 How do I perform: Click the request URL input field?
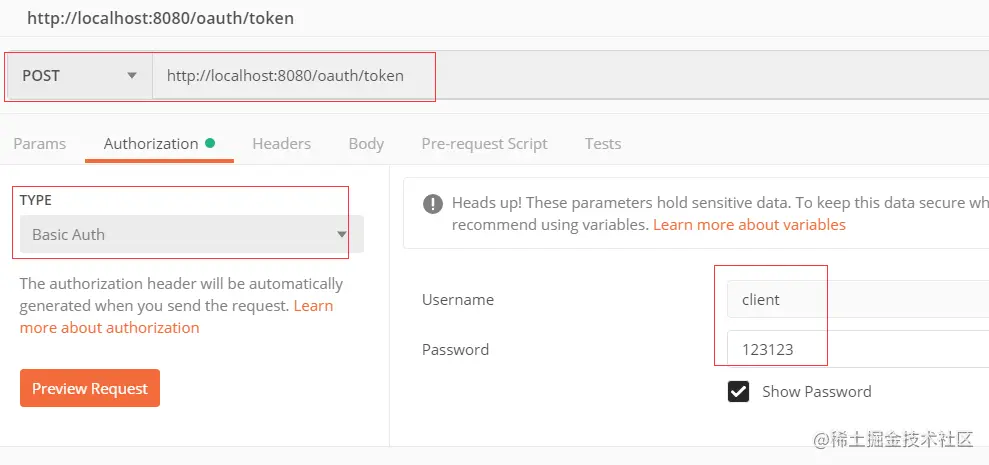(x=570, y=76)
